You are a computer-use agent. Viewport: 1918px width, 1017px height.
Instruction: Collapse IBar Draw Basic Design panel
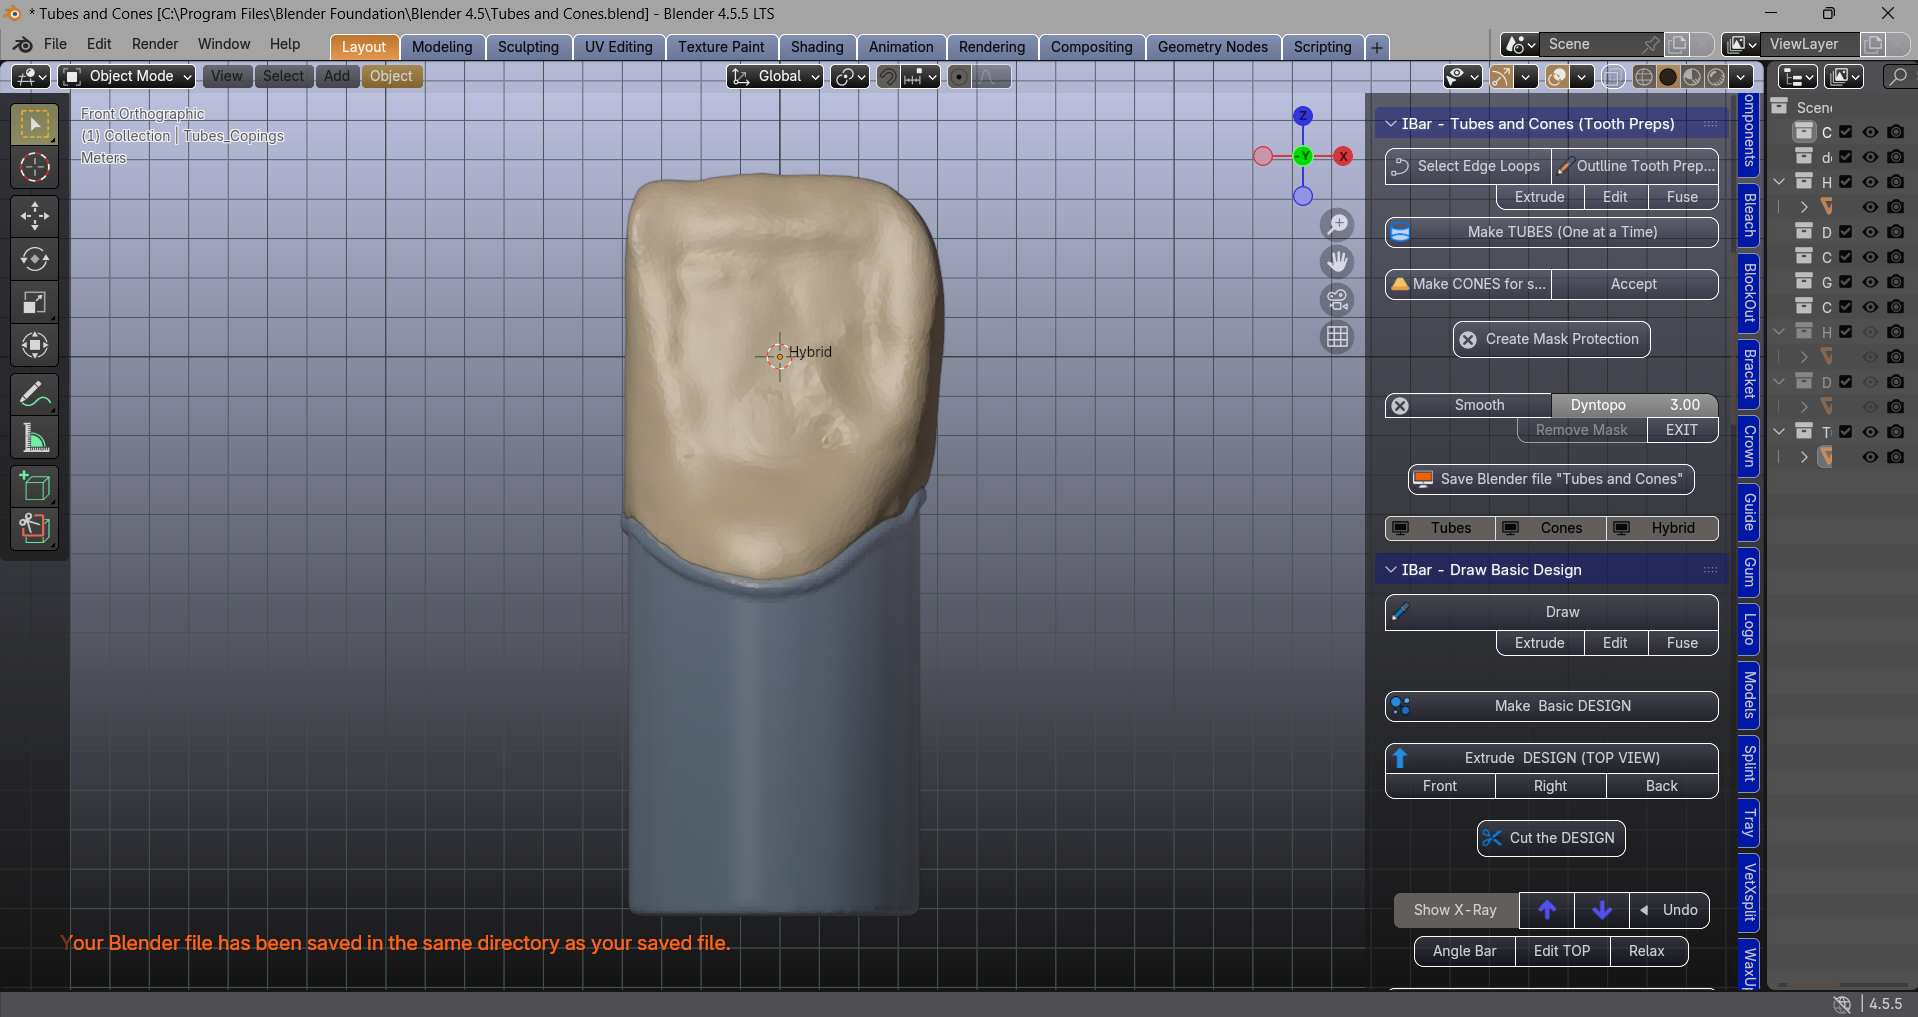point(1391,570)
